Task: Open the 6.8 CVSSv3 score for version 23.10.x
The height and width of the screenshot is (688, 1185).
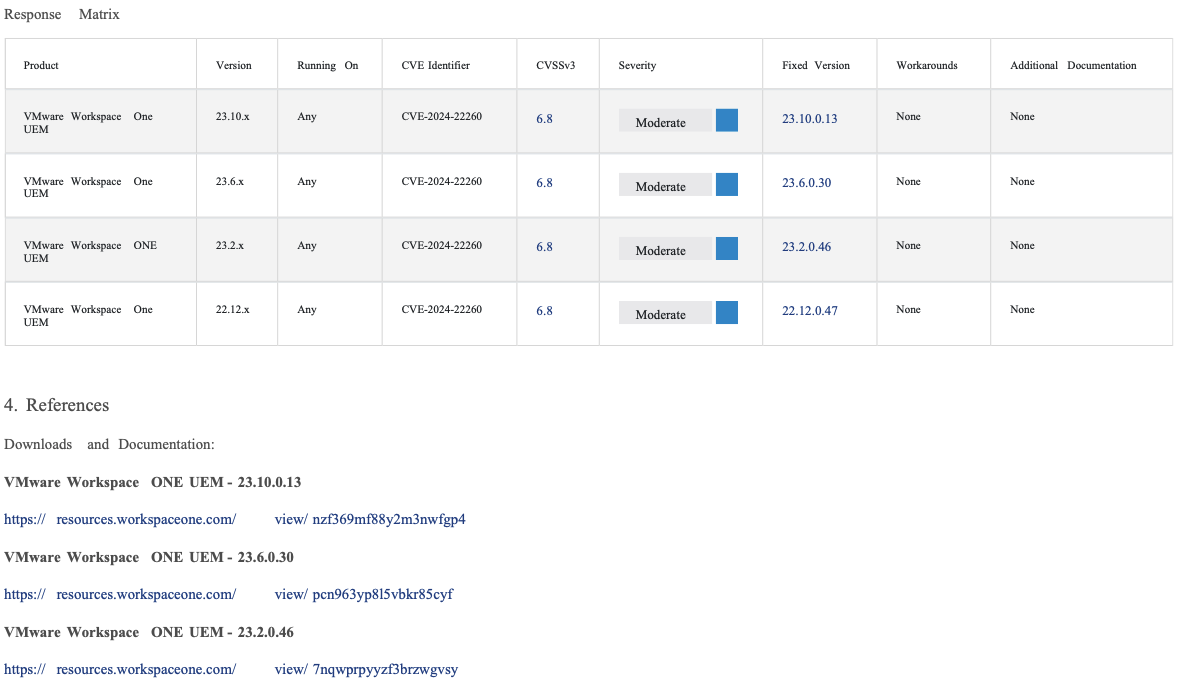Action: (x=544, y=119)
